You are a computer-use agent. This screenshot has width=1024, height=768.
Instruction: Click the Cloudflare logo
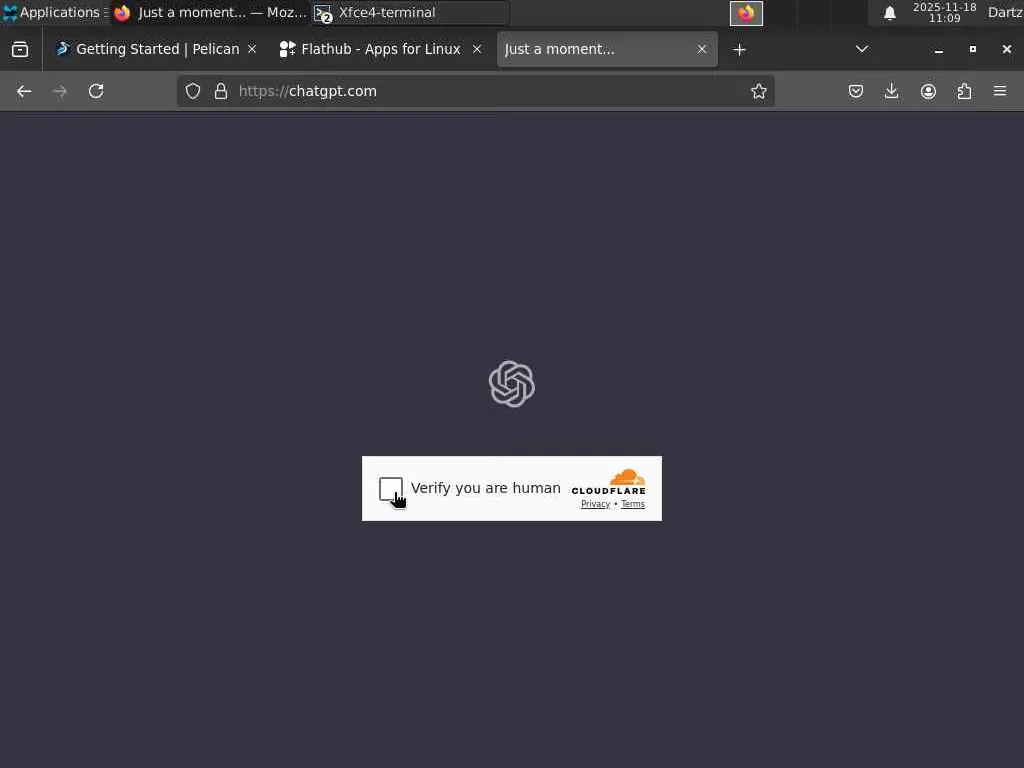point(609,482)
